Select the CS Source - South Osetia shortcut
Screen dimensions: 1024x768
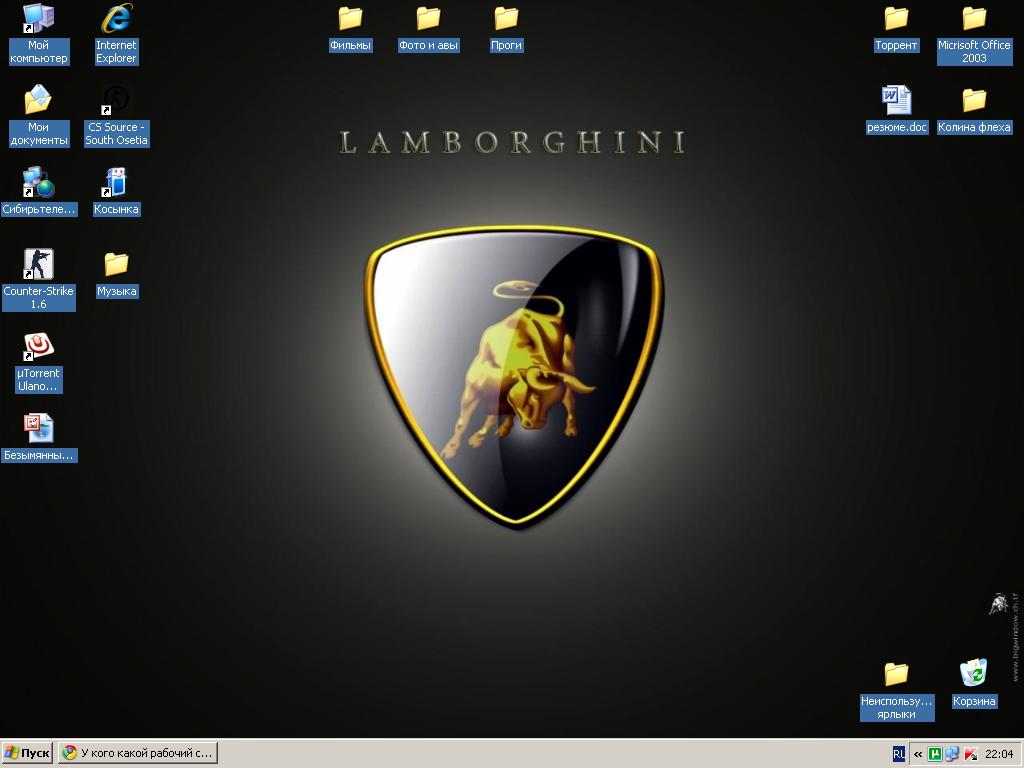click(116, 101)
